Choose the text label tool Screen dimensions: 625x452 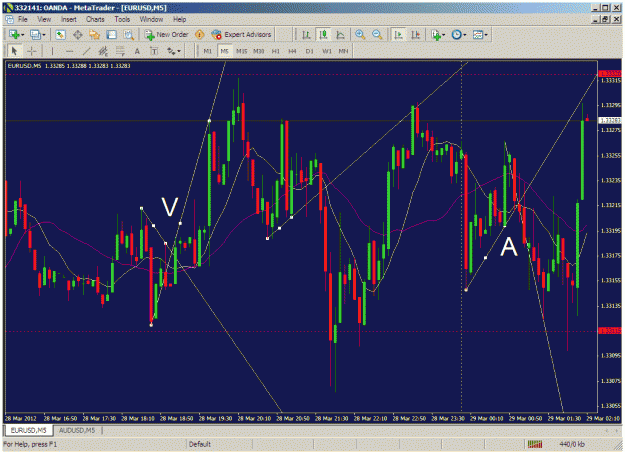tap(154, 51)
